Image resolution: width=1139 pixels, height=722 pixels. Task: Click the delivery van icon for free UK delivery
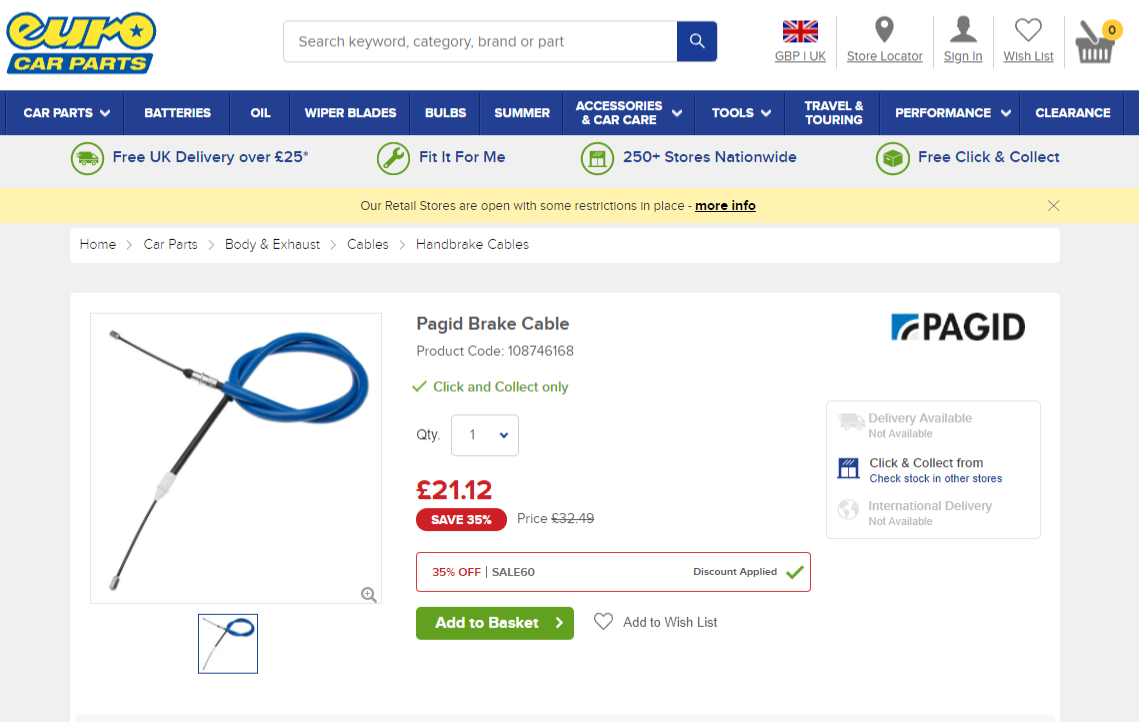tap(87, 158)
